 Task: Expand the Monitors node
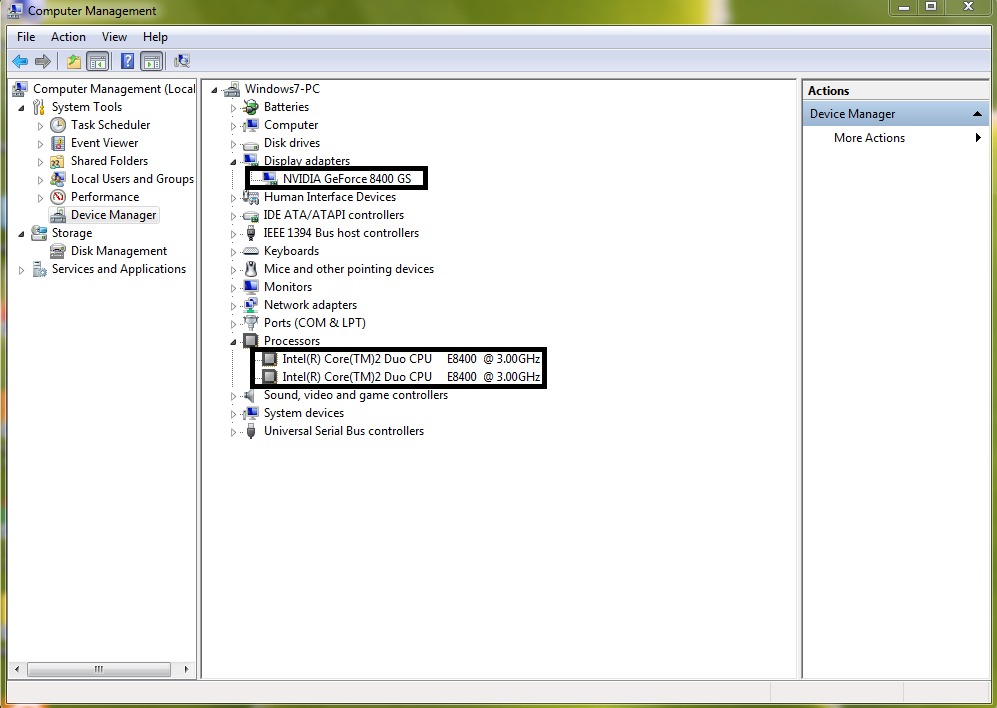pos(233,288)
